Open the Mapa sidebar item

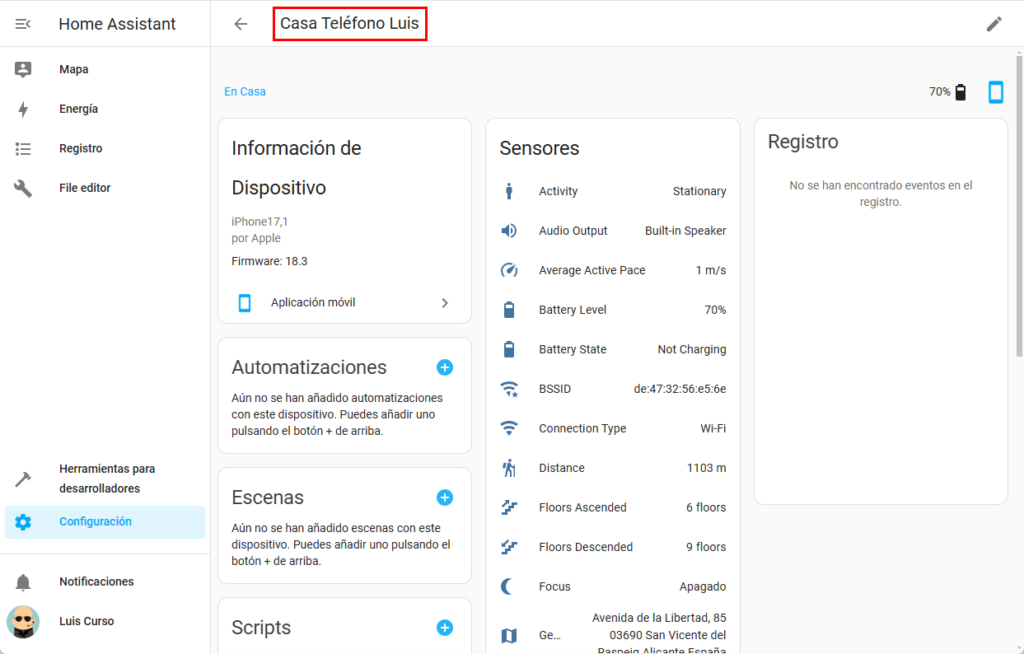73,70
